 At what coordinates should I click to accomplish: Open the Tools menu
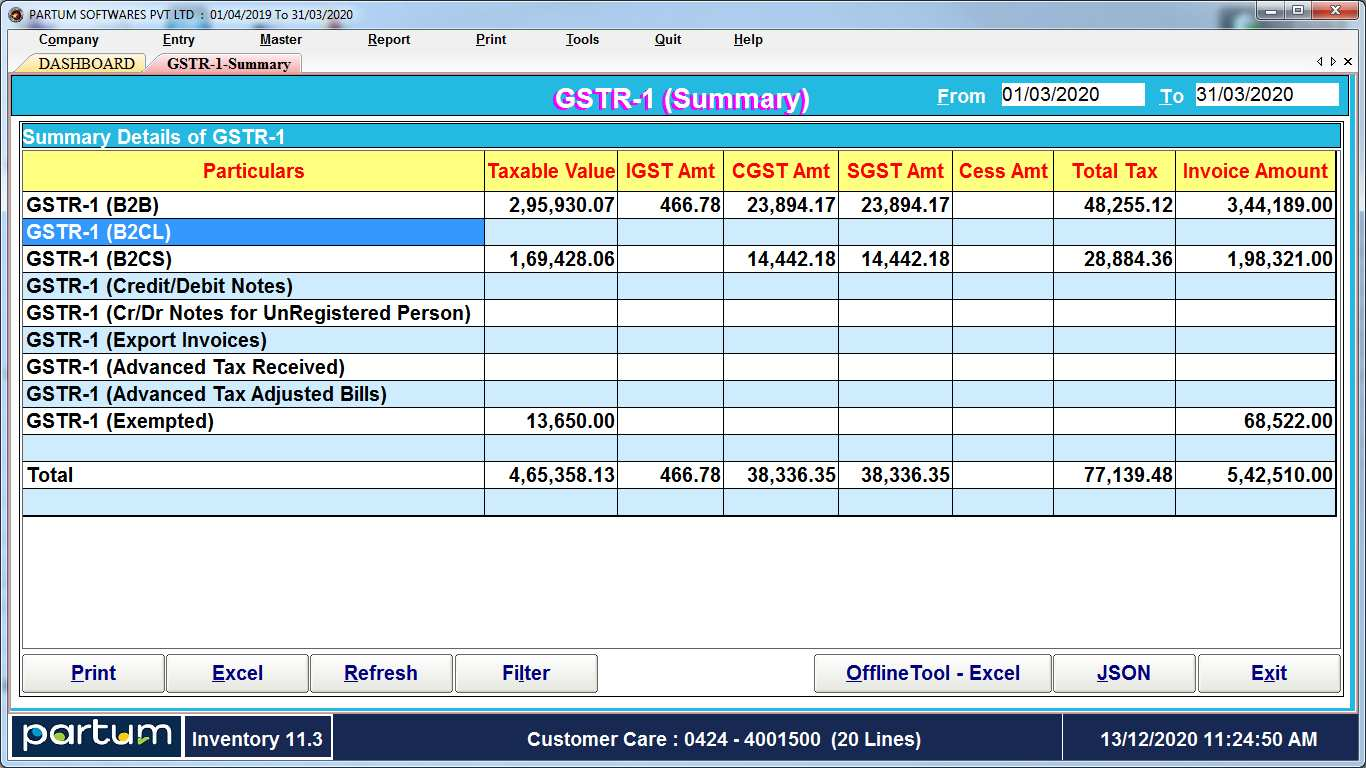tap(582, 40)
